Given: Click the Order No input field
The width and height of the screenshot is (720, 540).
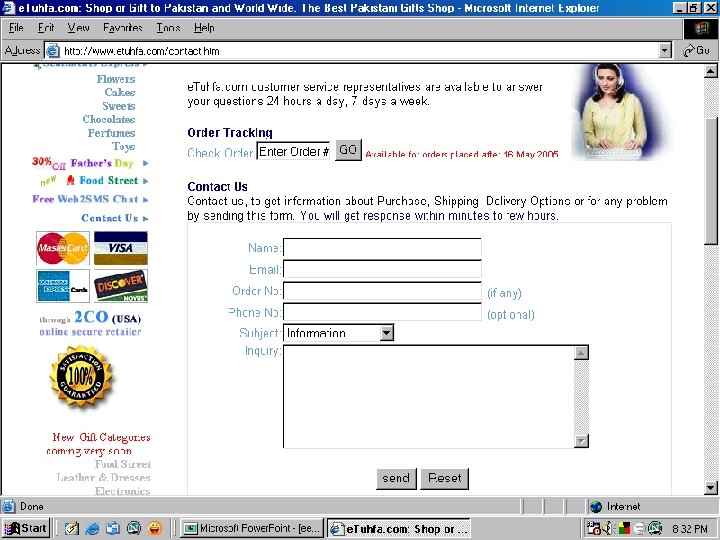Looking at the screenshot, I should click(x=382, y=291).
